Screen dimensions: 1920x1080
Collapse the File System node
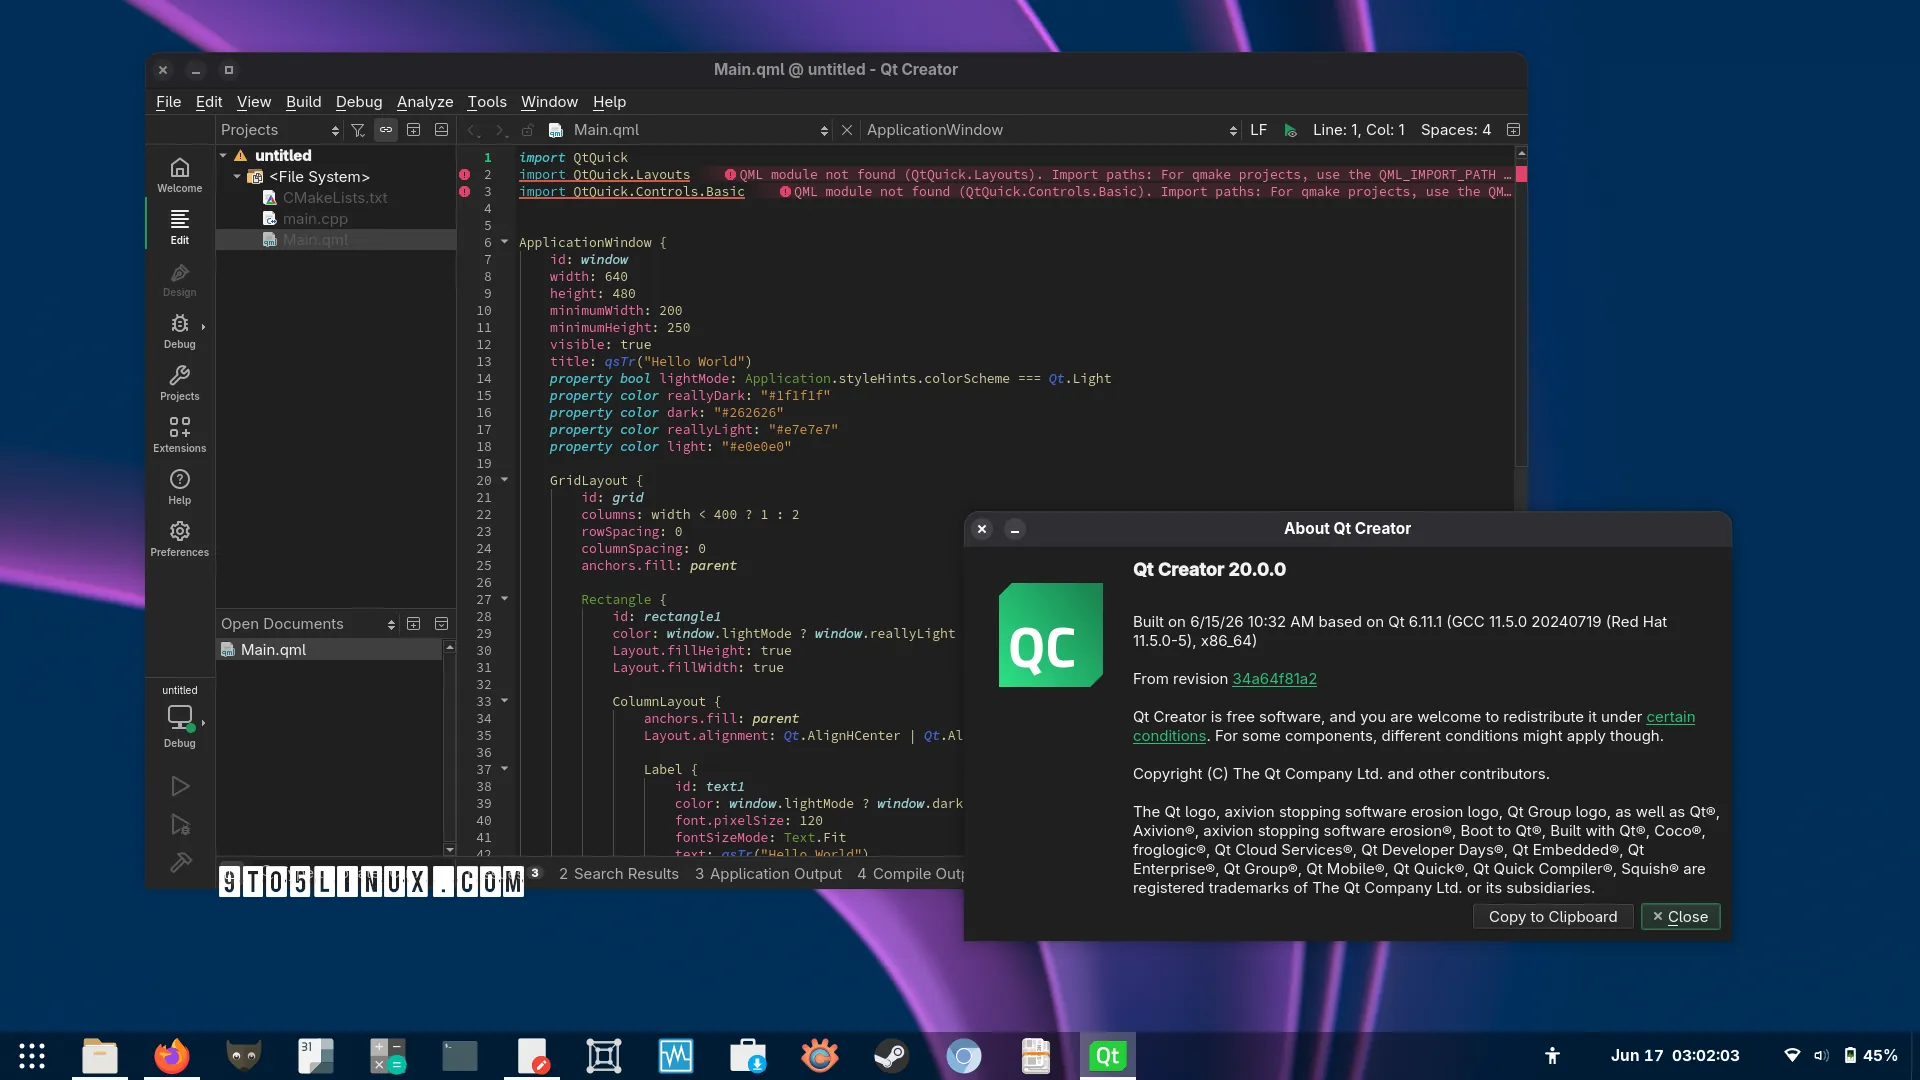tap(237, 176)
